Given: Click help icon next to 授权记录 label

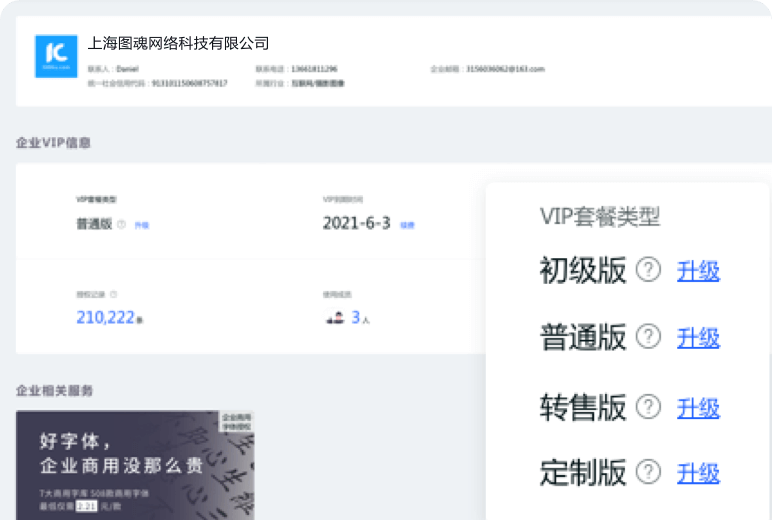Looking at the screenshot, I should tap(113, 294).
